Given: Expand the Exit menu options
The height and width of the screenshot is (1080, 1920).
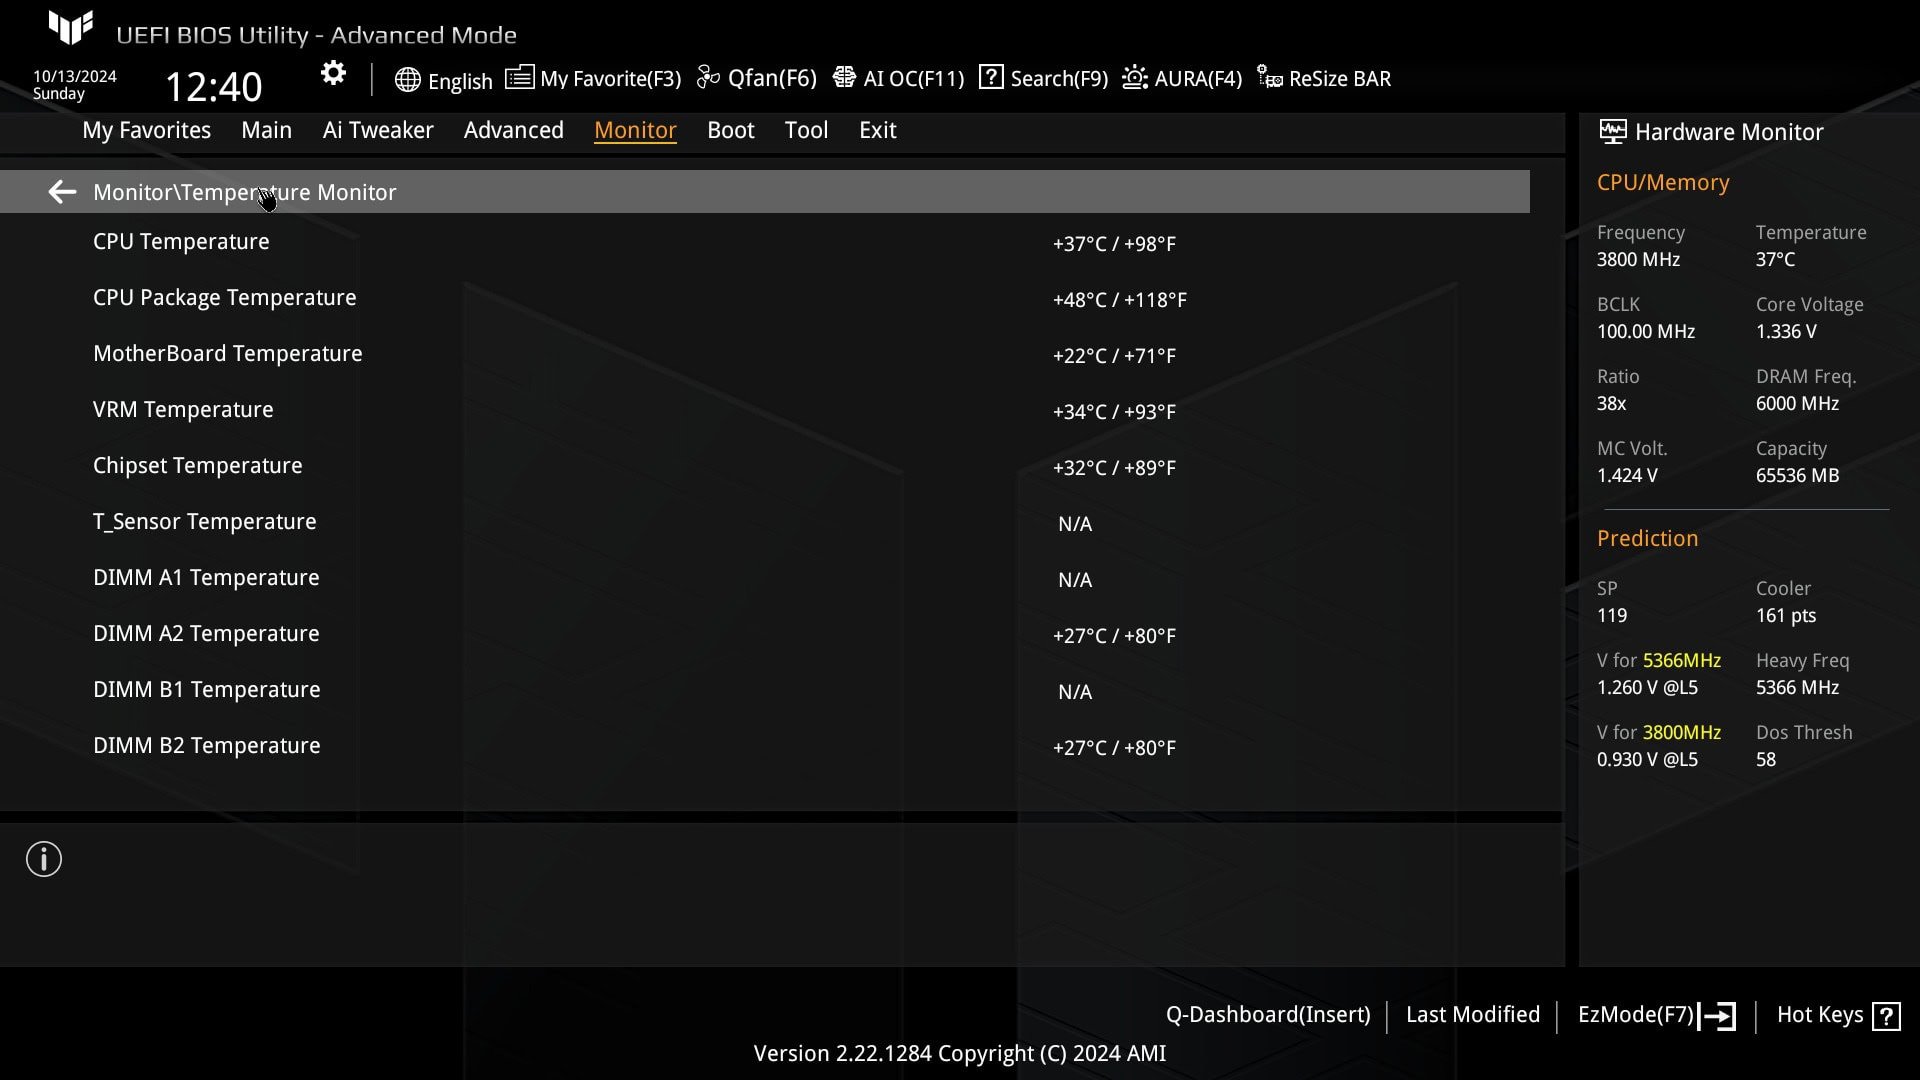Looking at the screenshot, I should [877, 129].
